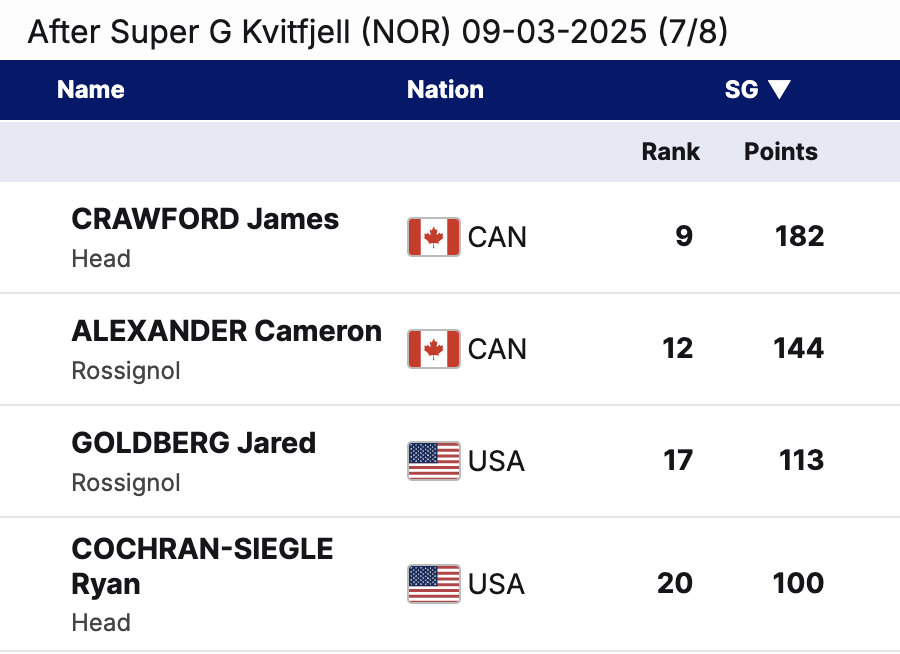Sort the table by Nation column

pyautogui.click(x=445, y=90)
